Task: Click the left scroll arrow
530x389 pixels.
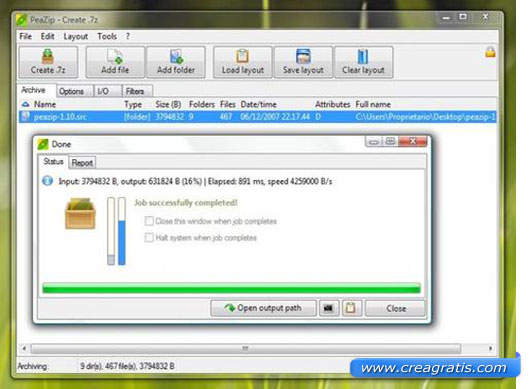Action: pos(24,348)
